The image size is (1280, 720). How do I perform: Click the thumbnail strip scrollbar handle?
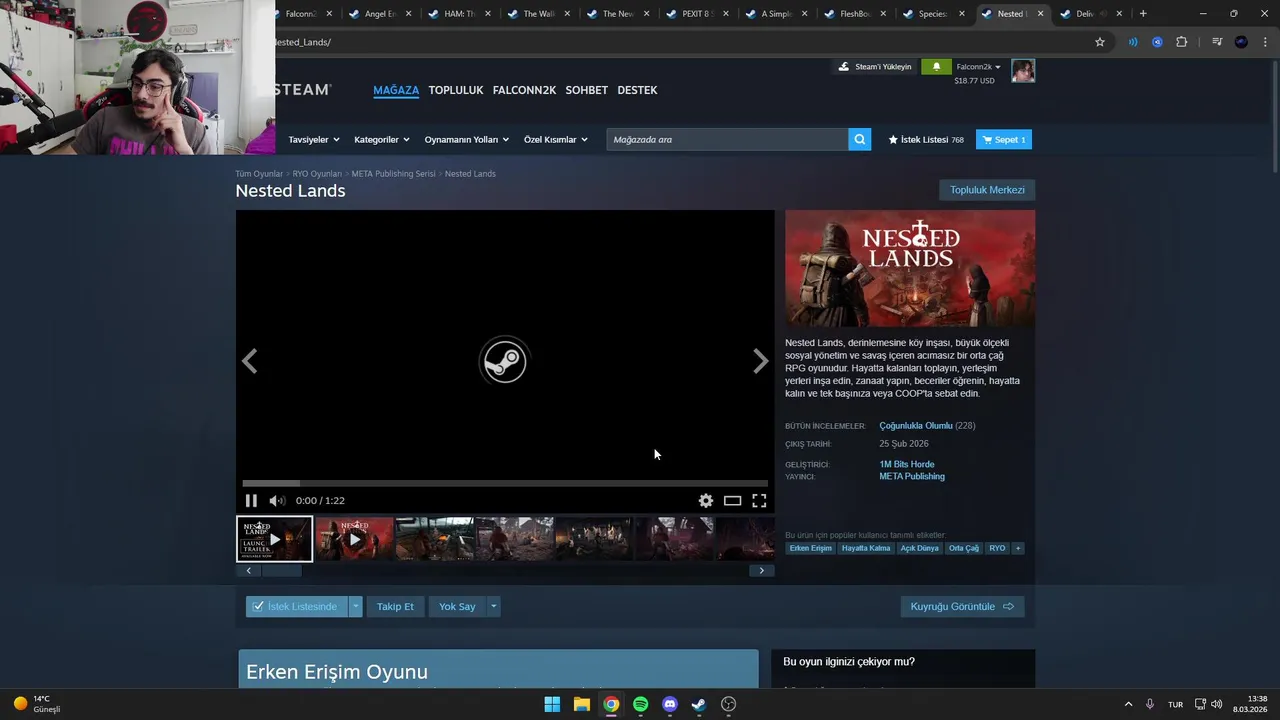(x=281, y=570)
